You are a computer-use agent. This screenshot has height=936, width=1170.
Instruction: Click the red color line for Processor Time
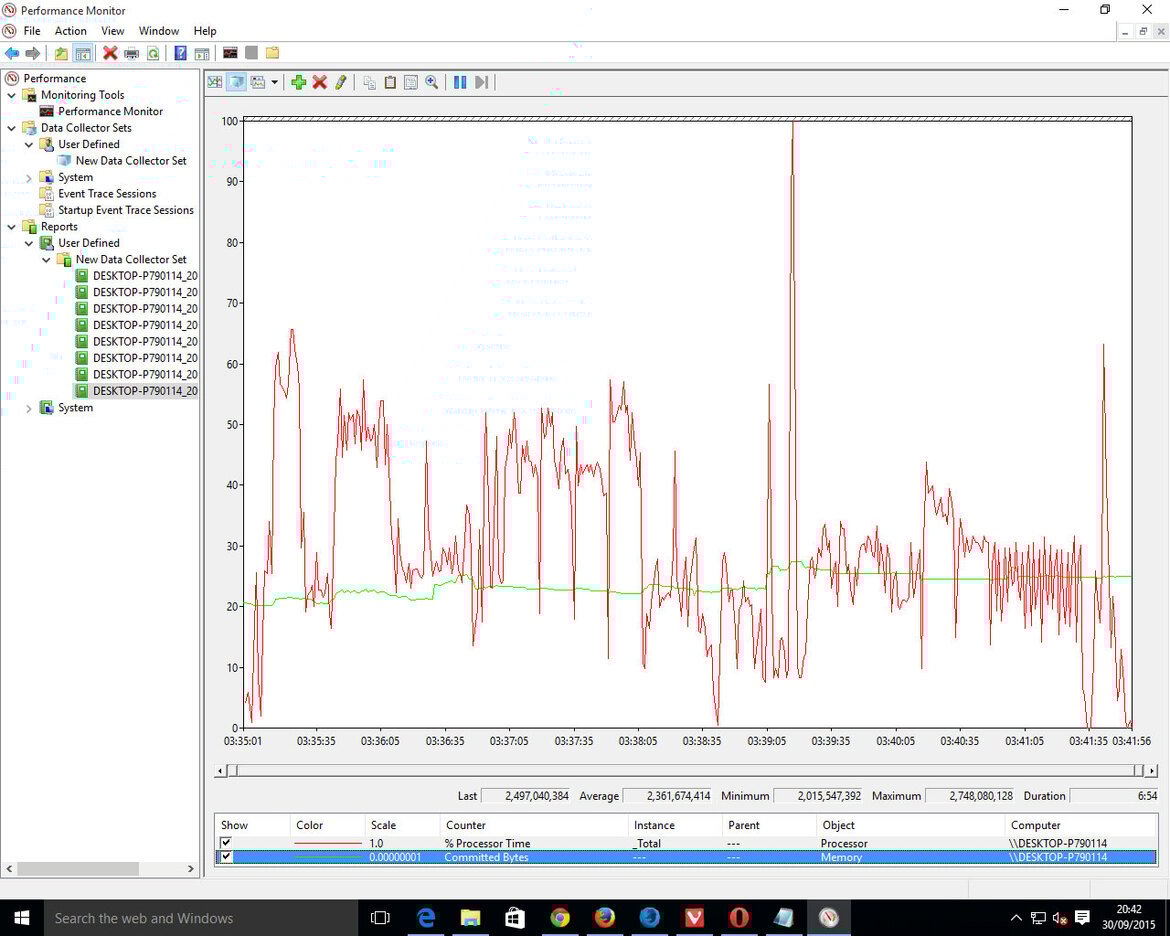[328, 843]
